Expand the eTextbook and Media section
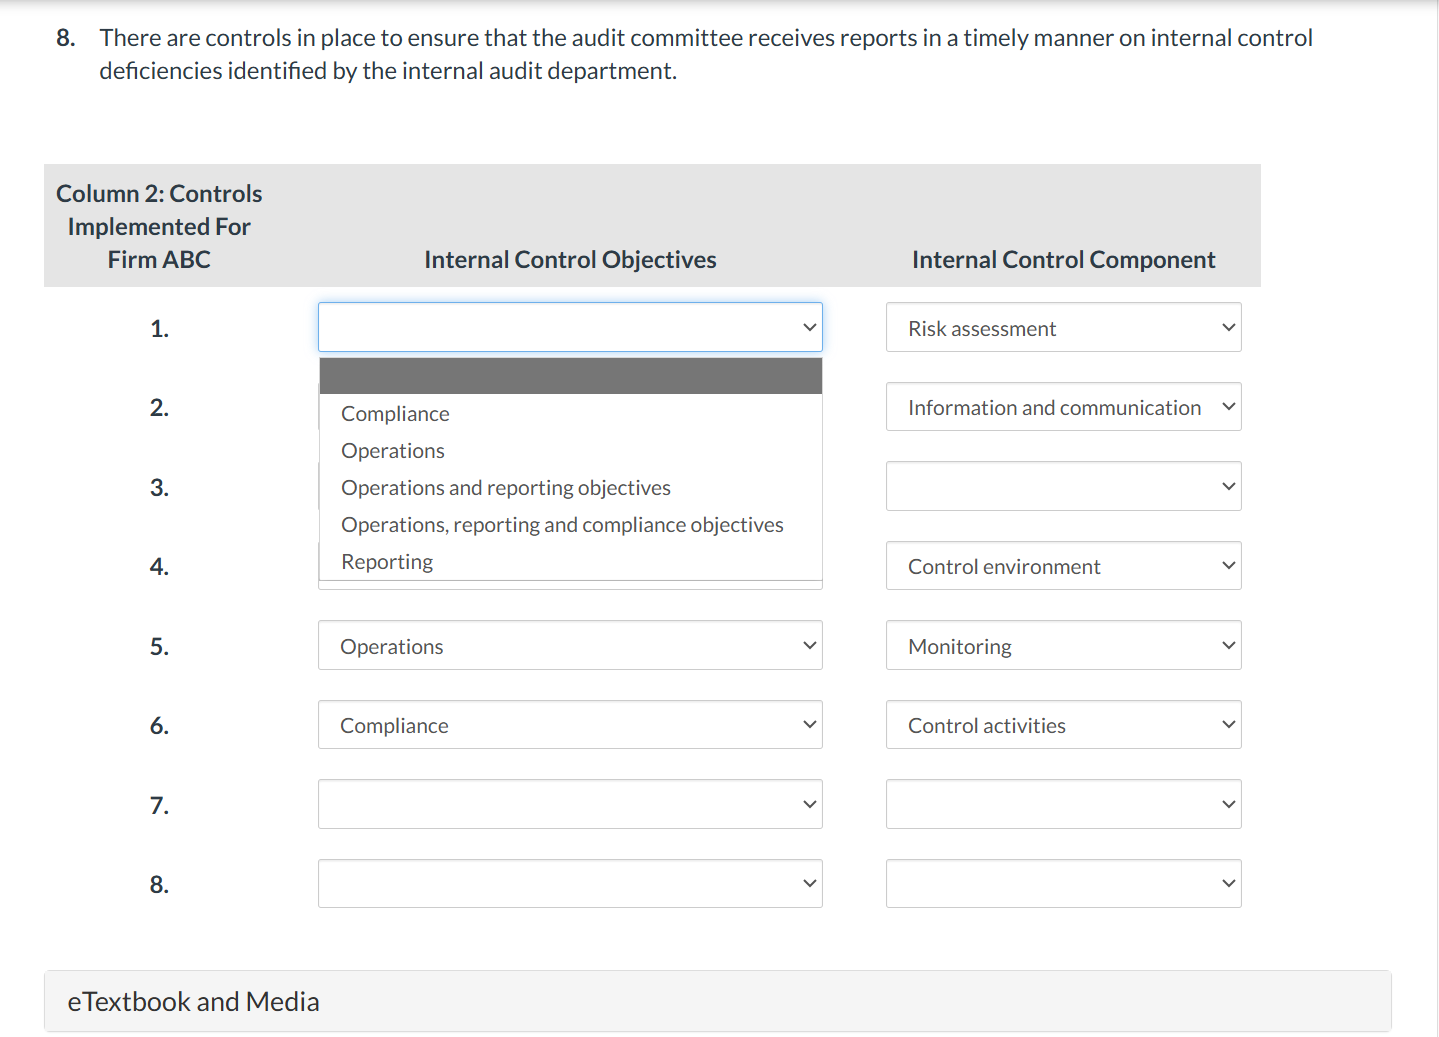This screenshot has width=1439, height=1037. 717,1001
